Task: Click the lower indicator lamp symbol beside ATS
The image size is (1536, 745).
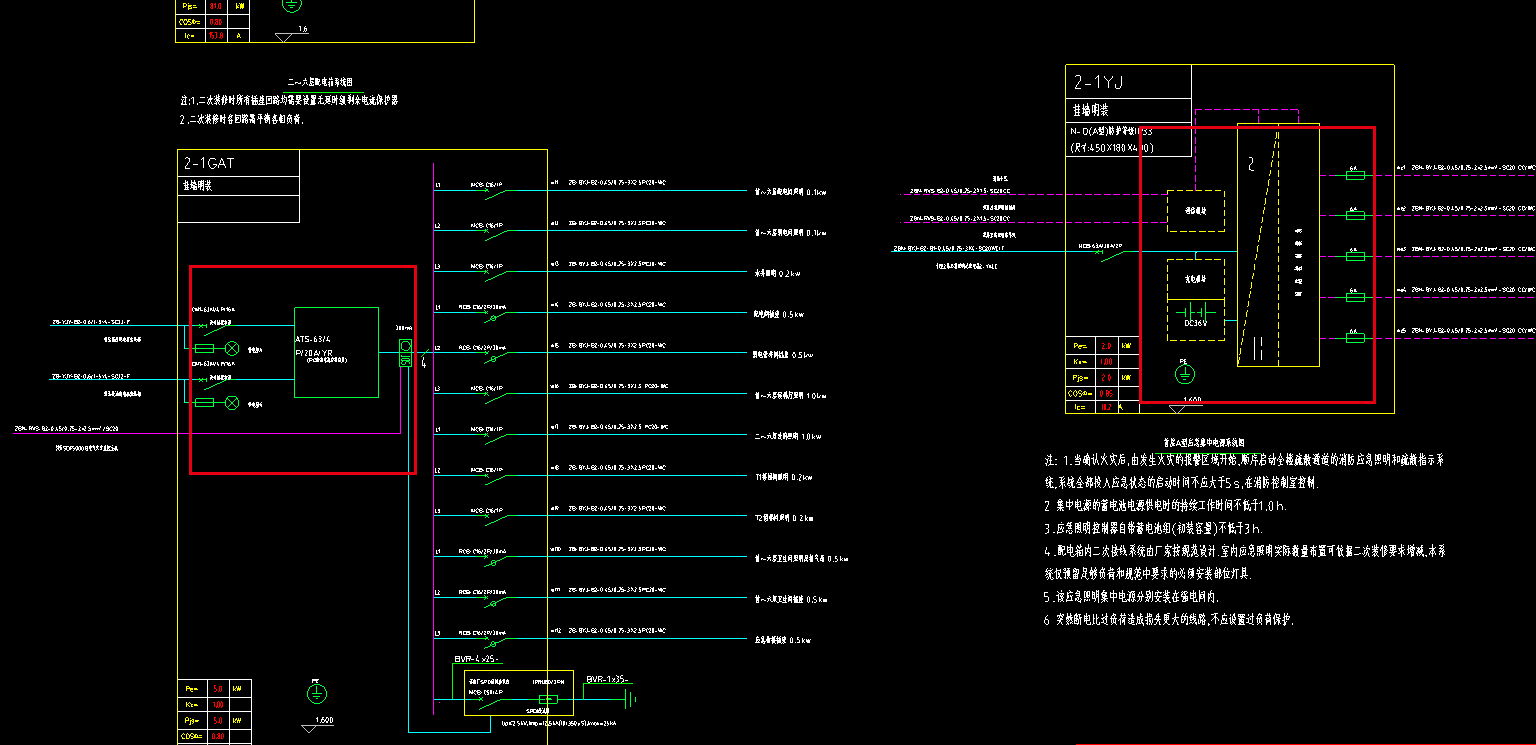Action: pyautogui.click(x=232, y=402)
